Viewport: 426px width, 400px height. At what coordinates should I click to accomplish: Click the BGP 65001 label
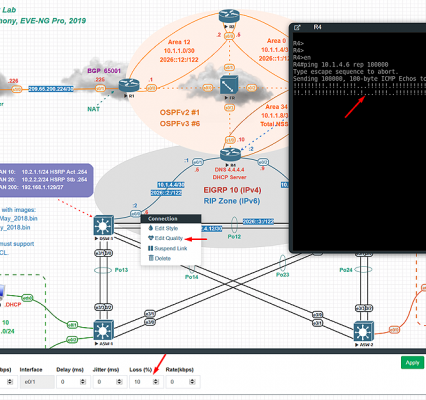click(x=104, y=71)
